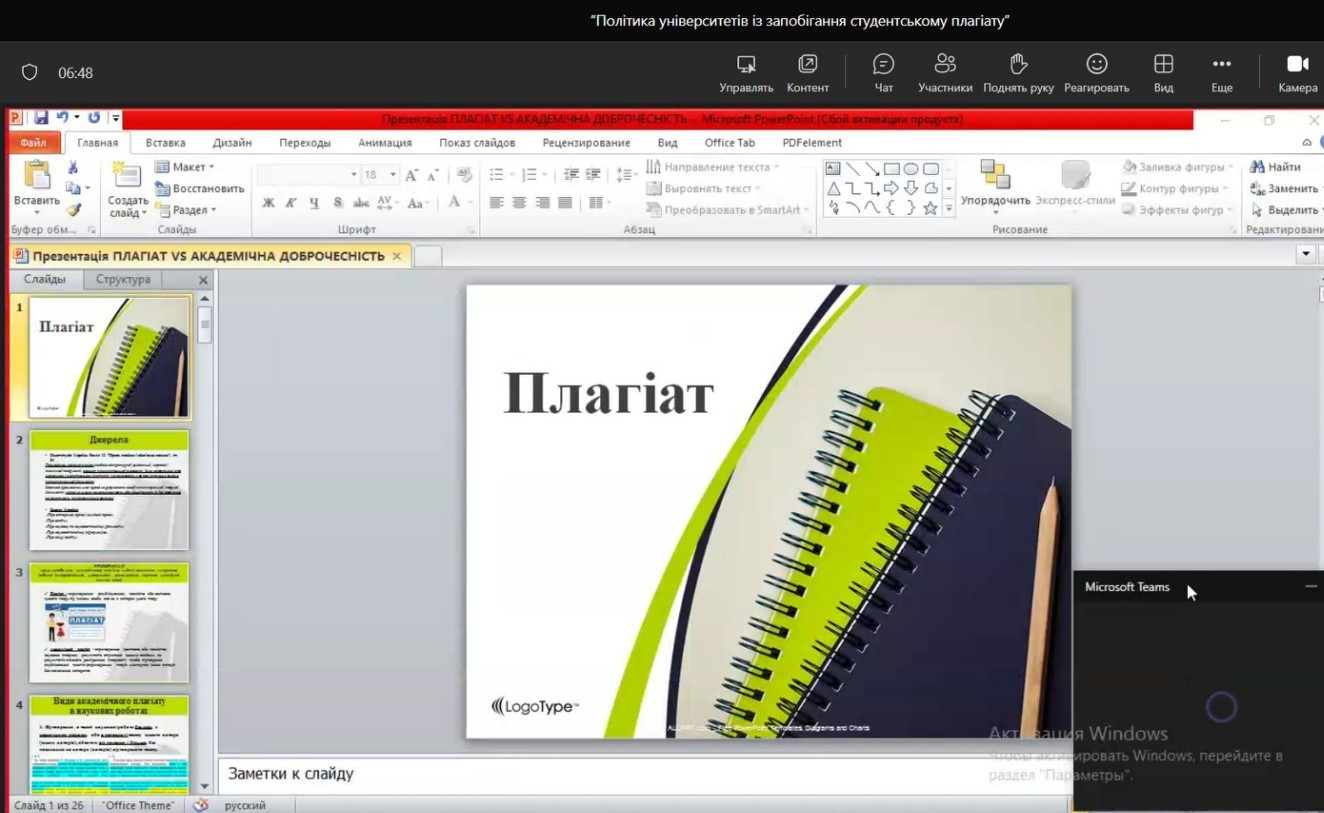The image size is (1324, 813).
Task: Close the Презентація ПЛАГІАТ document tab
Action: click(396, 256)
